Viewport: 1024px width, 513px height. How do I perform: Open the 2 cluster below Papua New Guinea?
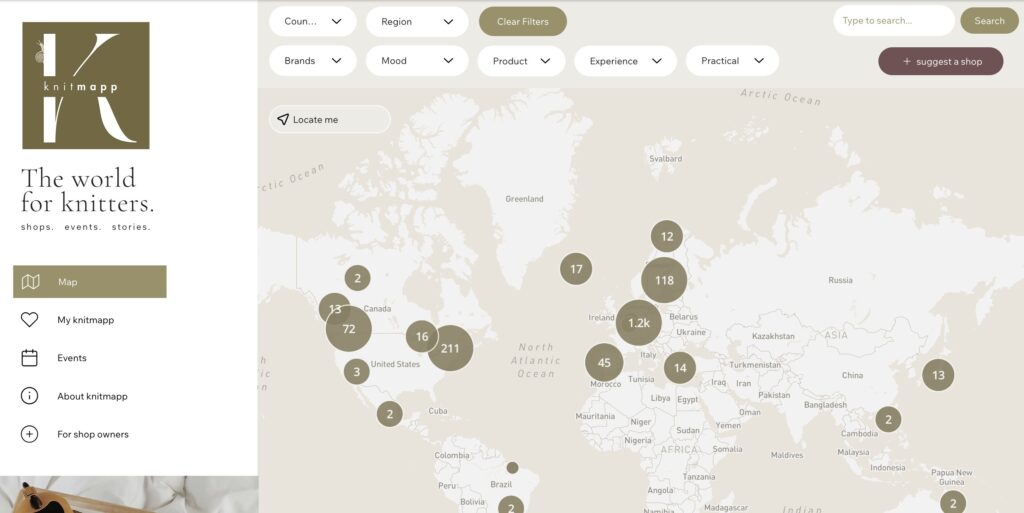[x=953, y=503]
